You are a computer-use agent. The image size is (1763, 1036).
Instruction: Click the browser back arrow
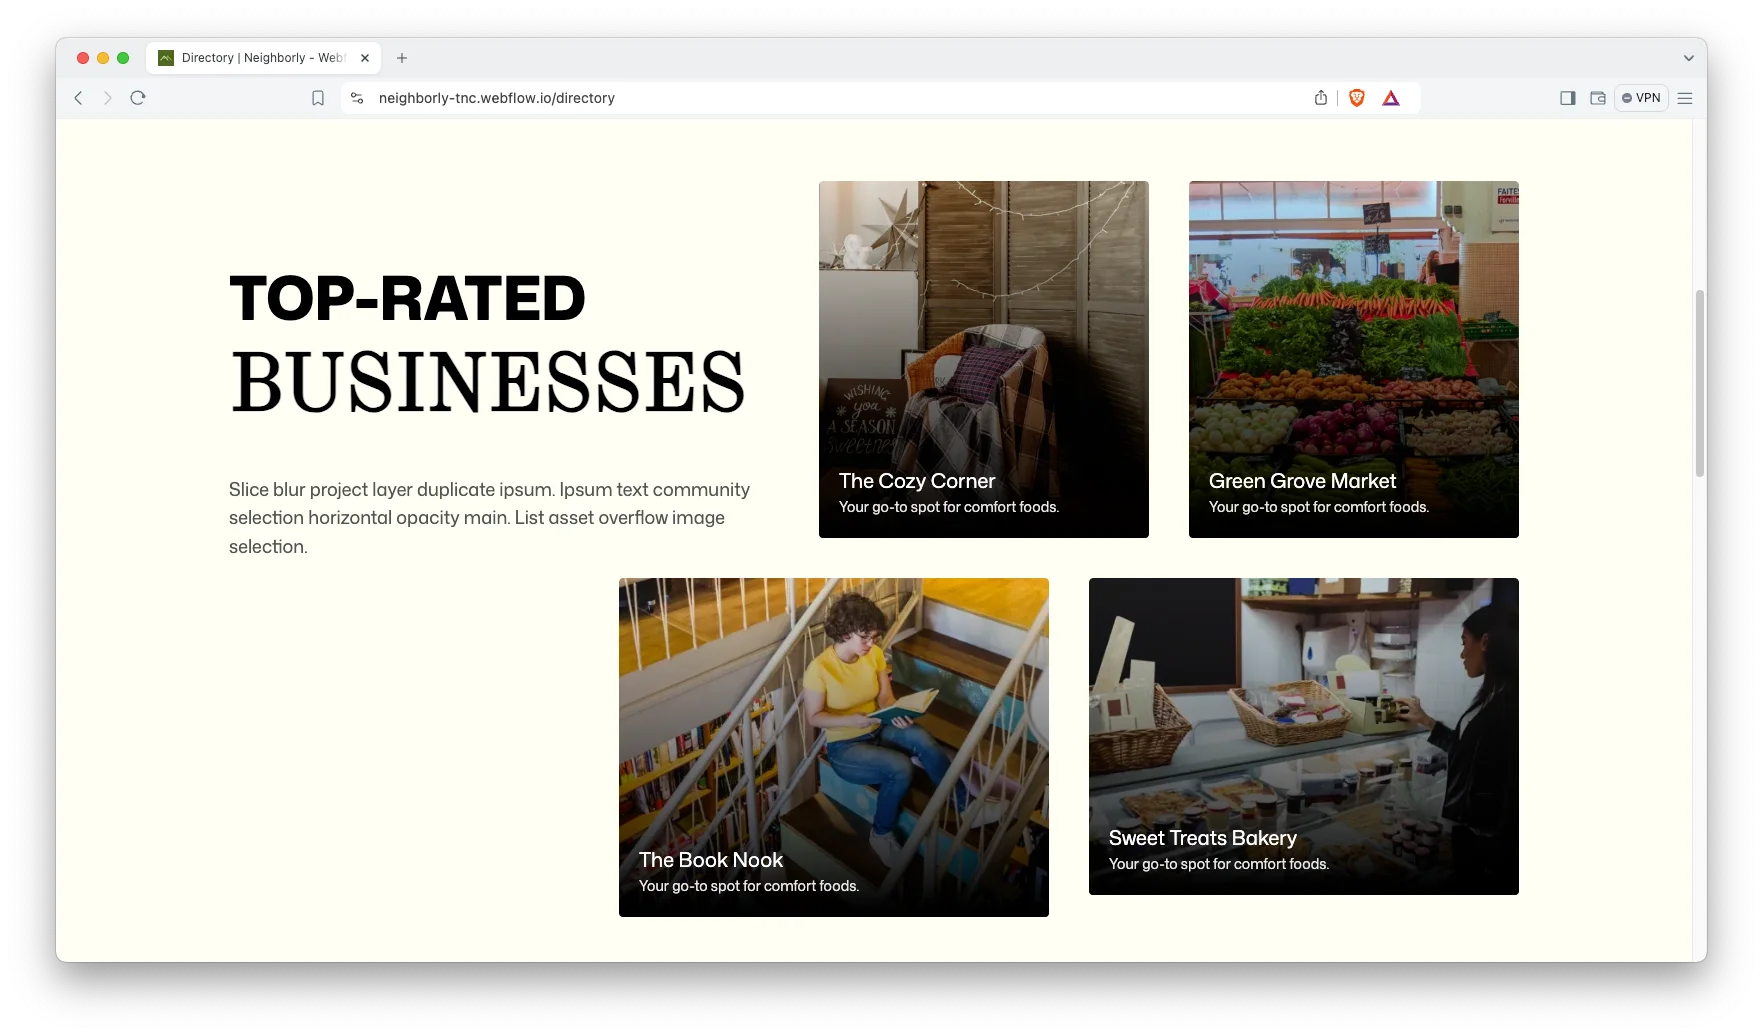click(x=78, y=98)
